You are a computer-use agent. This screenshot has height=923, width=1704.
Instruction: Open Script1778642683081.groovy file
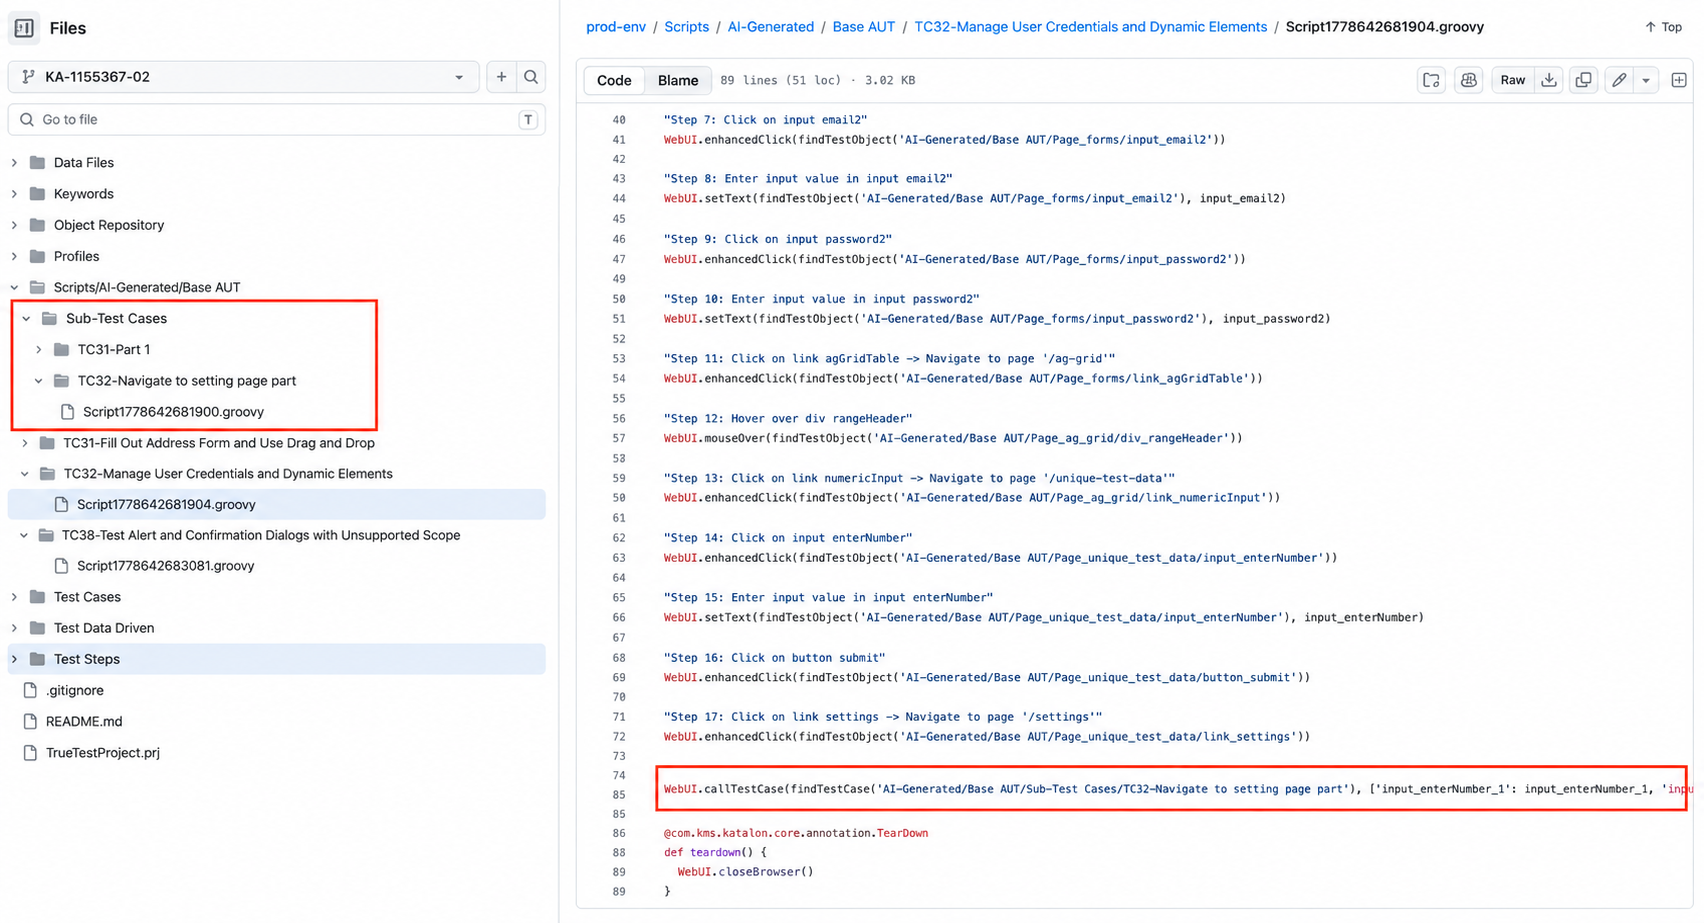point(165,566)
